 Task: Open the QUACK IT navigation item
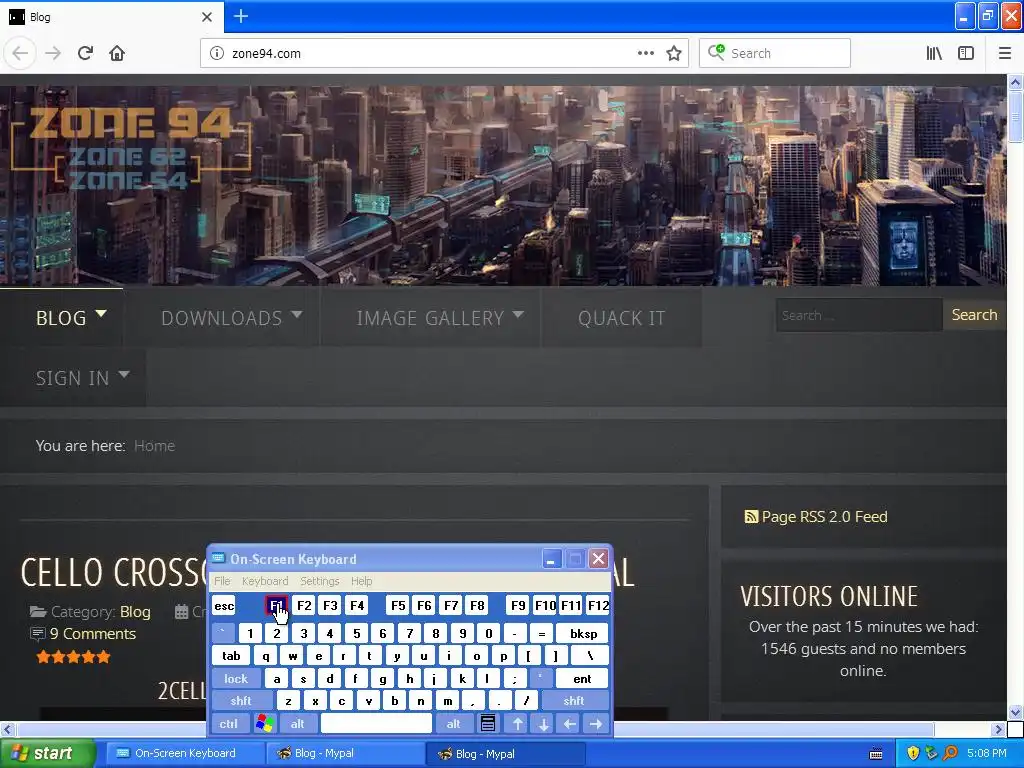(621, 318)
